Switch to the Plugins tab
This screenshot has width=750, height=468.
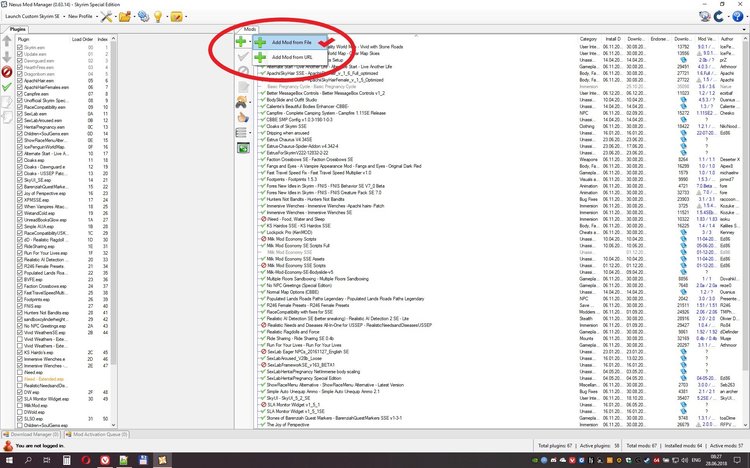point(17,29)
